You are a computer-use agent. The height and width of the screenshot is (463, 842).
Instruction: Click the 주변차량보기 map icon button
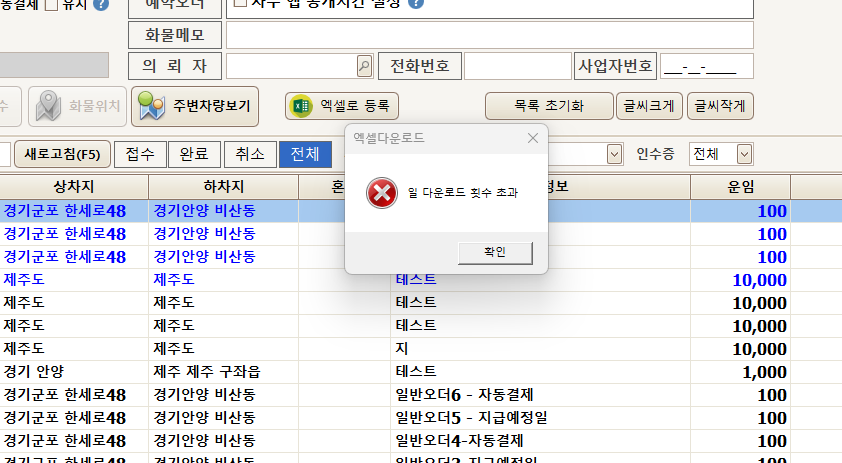(x=195, y=106)
